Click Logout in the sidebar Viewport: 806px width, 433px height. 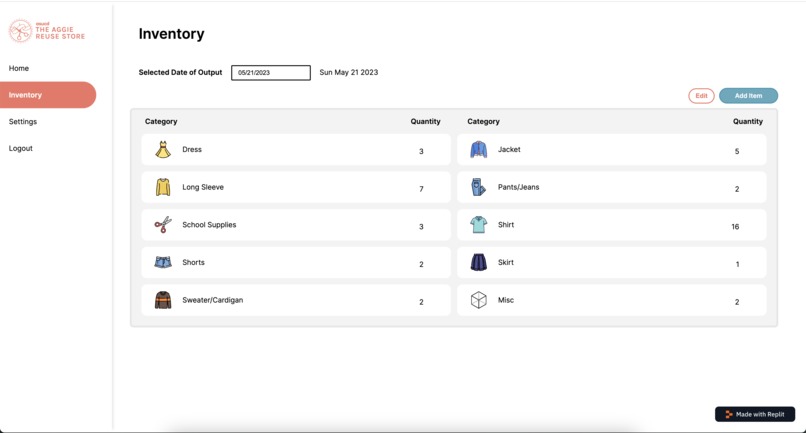[x=21, y=149]
